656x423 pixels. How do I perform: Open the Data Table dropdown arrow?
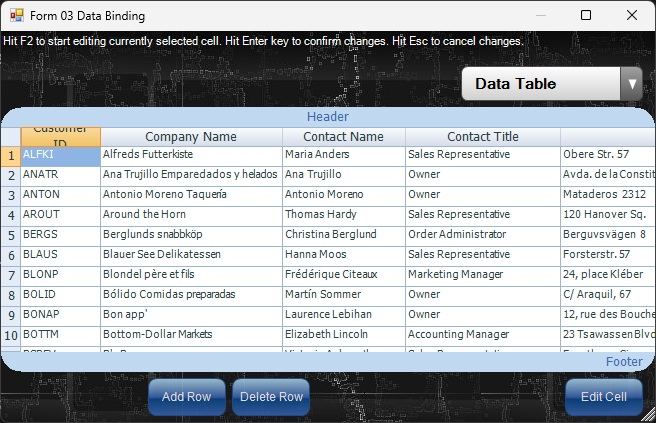click(x=630, y=85)
